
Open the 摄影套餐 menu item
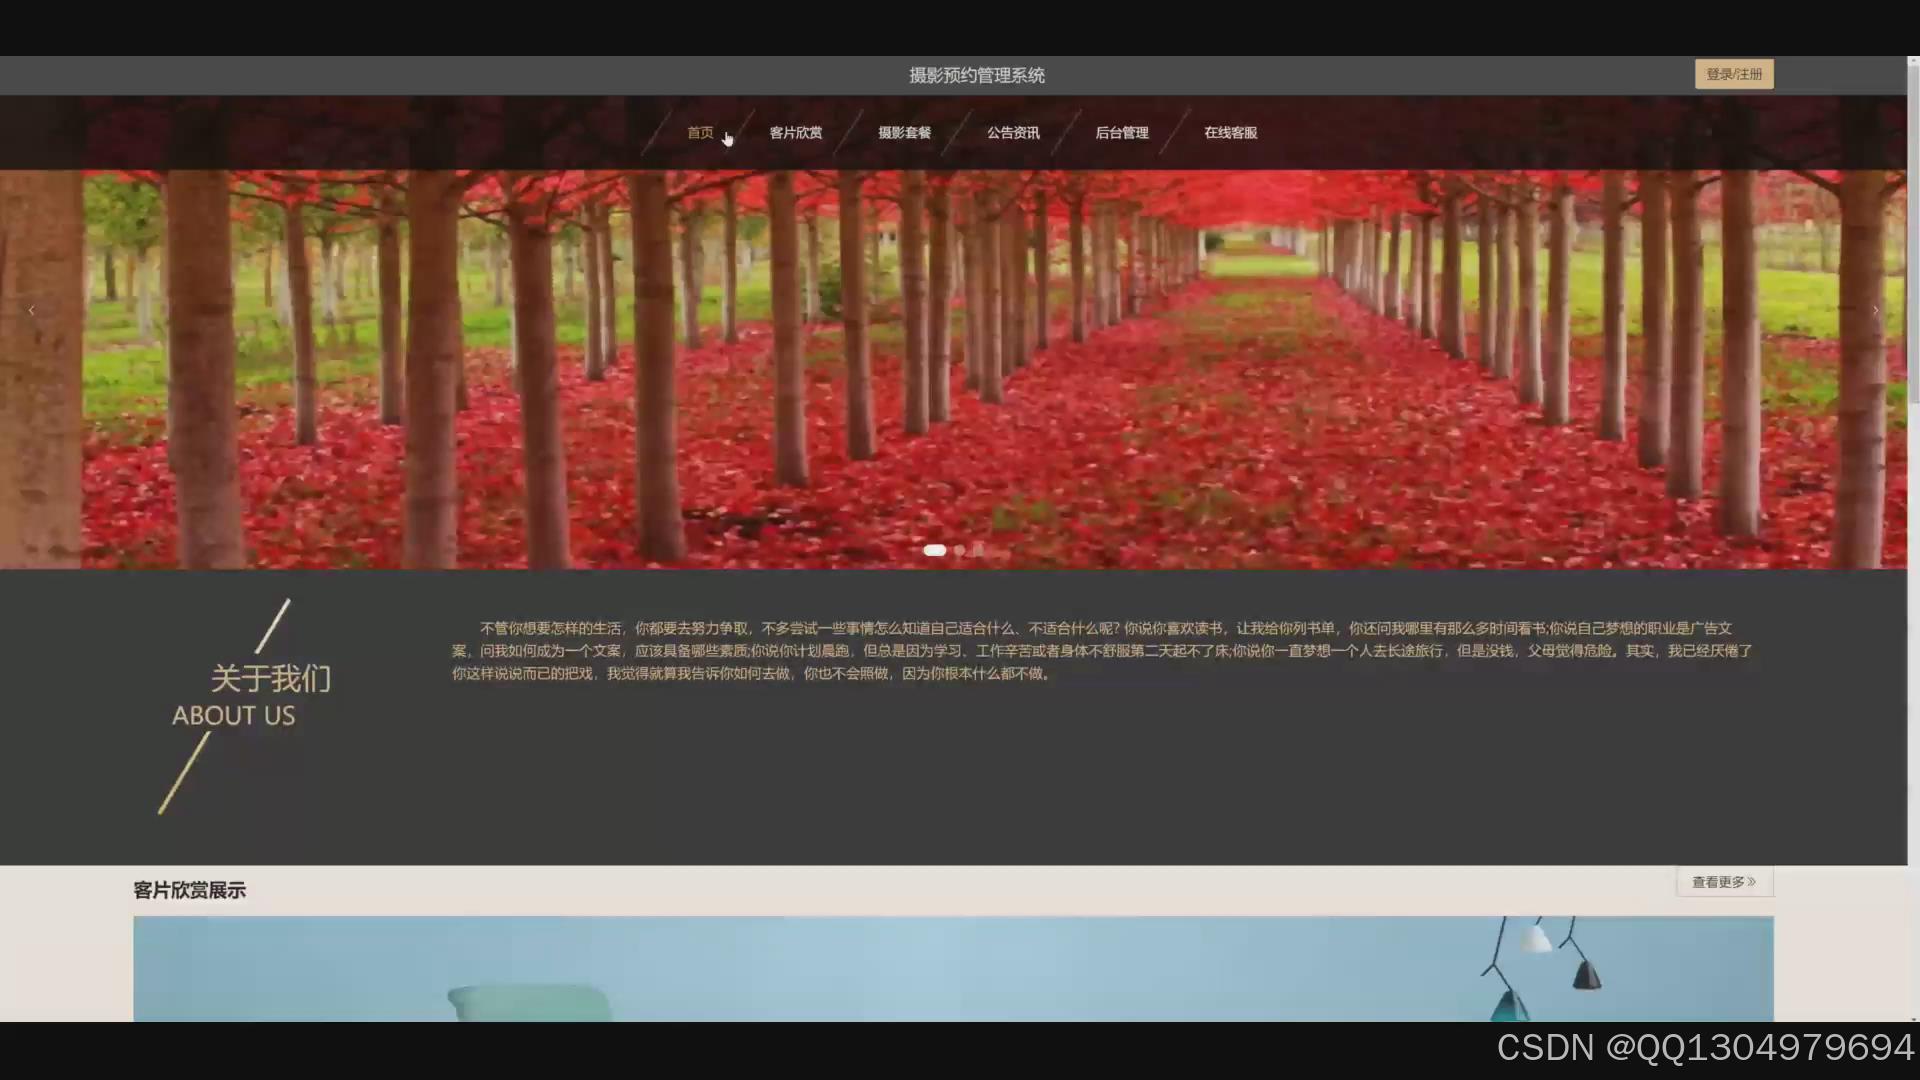point(904,133)
